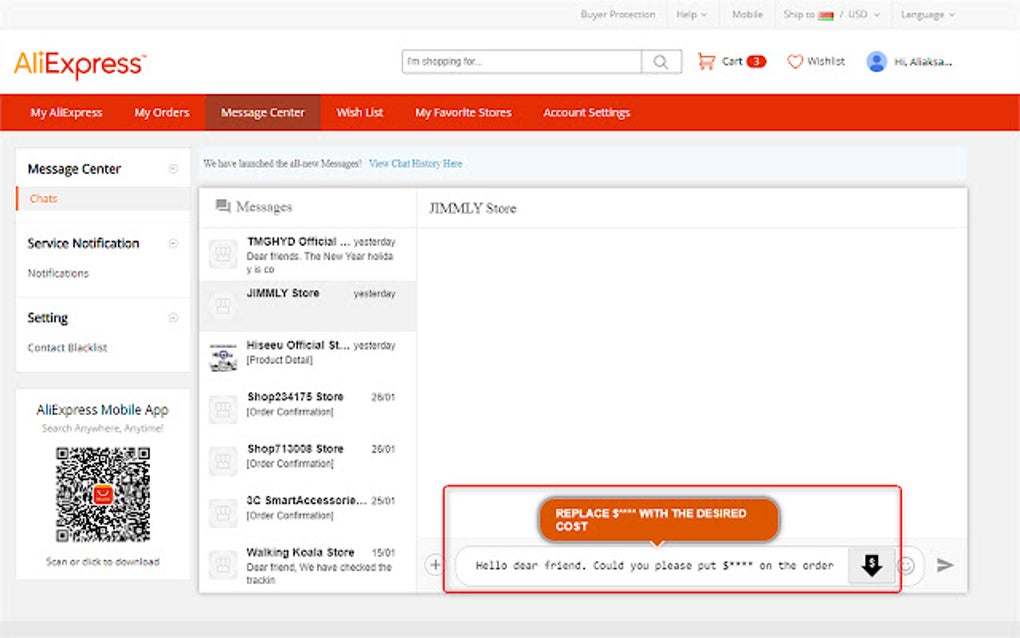
Task: Click the Shop234175 Store avatar icon
Action: pyautogui.click(x=223, y=410)
